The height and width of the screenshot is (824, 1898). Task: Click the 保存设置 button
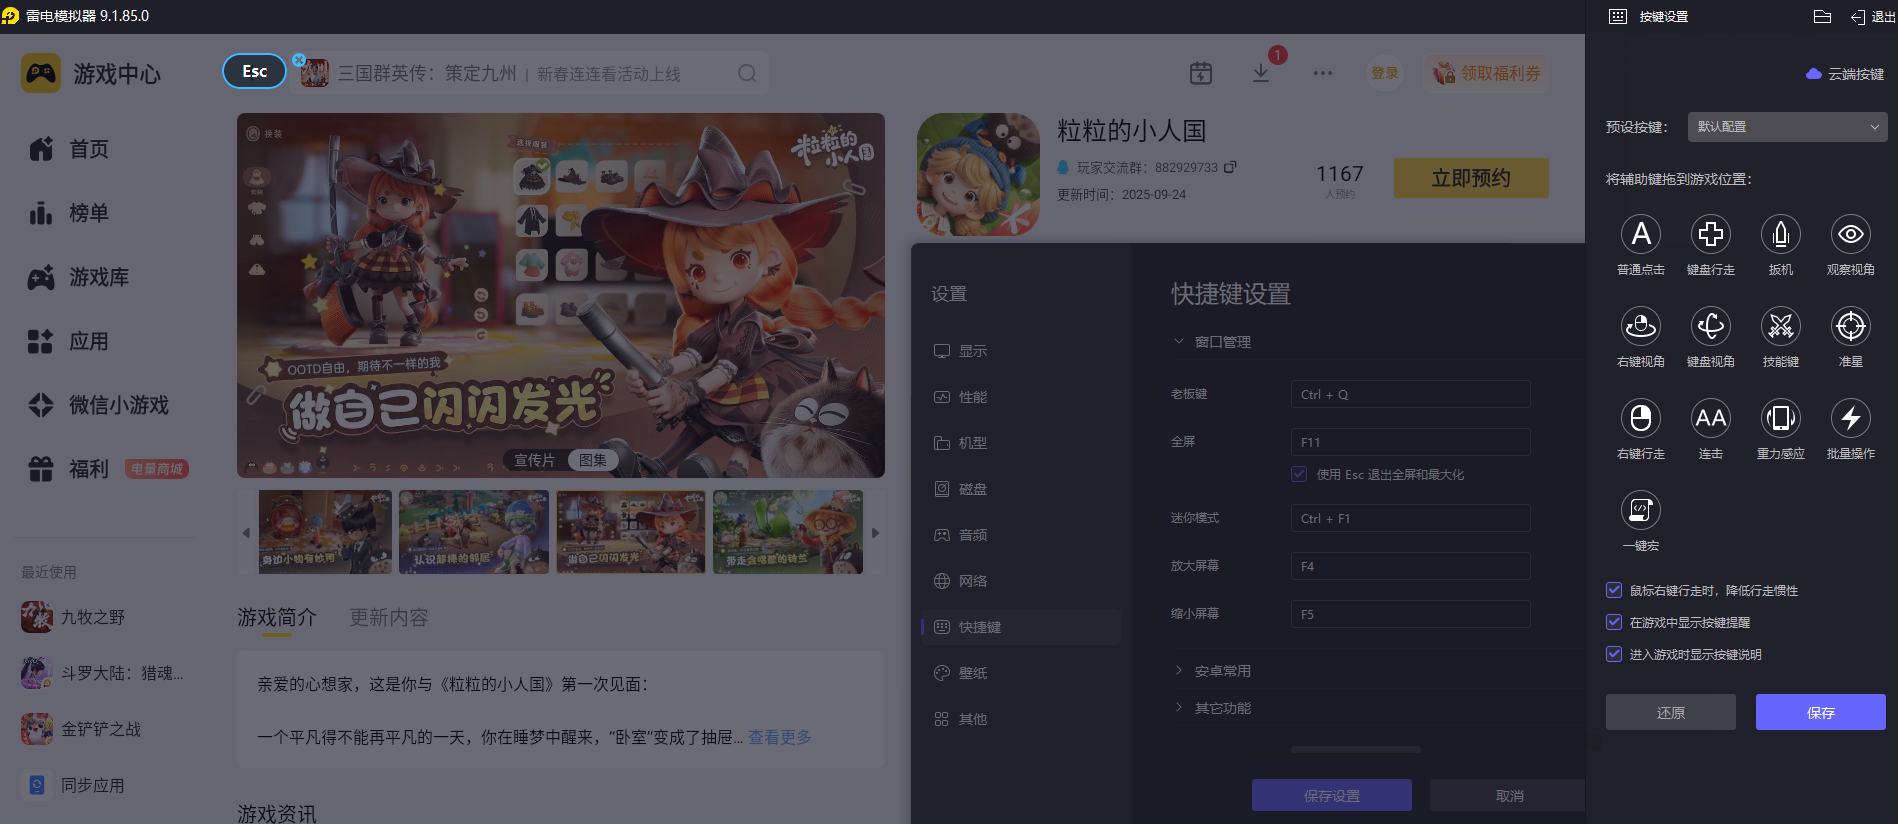pos(1332,795)
